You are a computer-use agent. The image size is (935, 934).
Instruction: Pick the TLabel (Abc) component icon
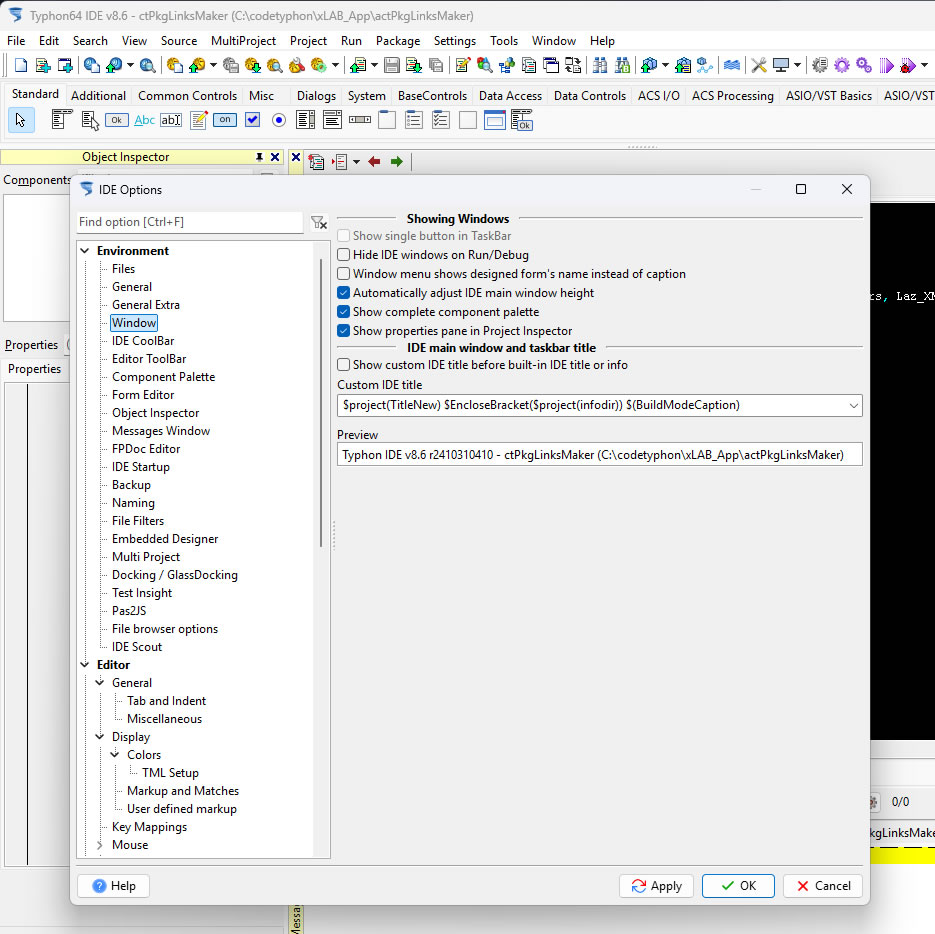144,120
